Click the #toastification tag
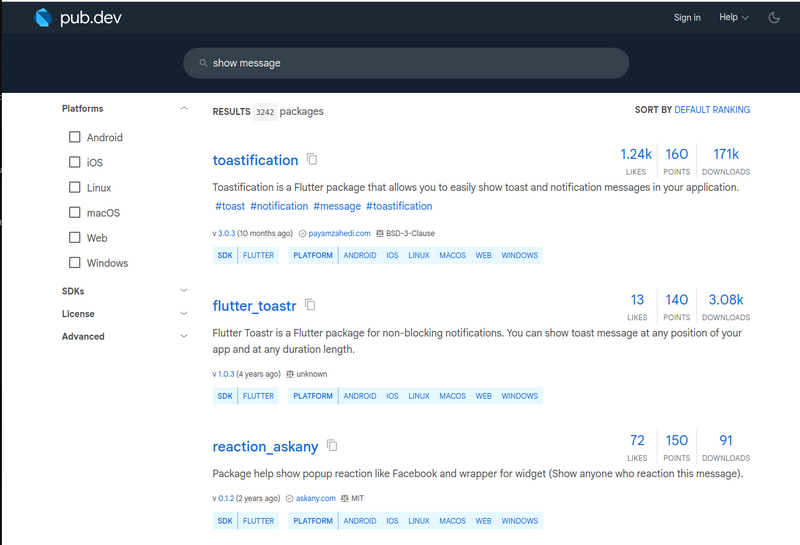The width and height of the screenshot is (800, 545). coord(399,206)
